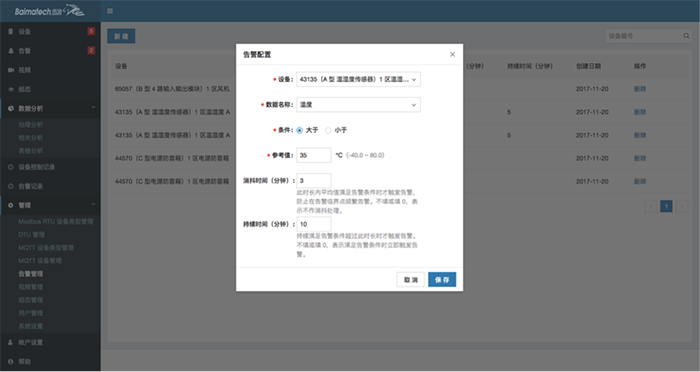Open 用户管理 menu item
Screen dimensions: 700x372
31,313
